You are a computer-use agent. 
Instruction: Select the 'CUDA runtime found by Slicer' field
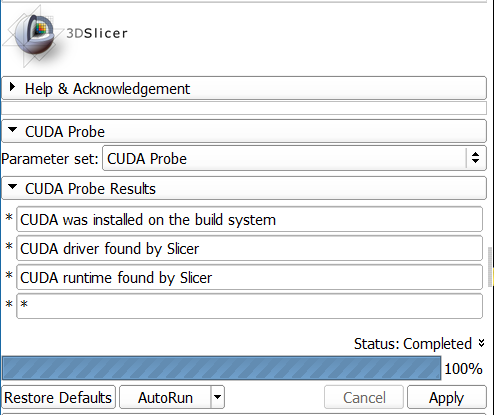point(249,278)
